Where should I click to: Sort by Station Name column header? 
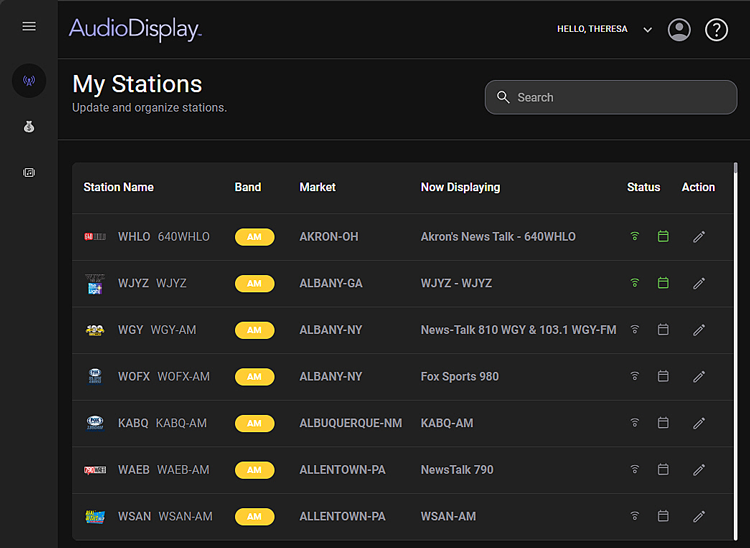[119, 187]
